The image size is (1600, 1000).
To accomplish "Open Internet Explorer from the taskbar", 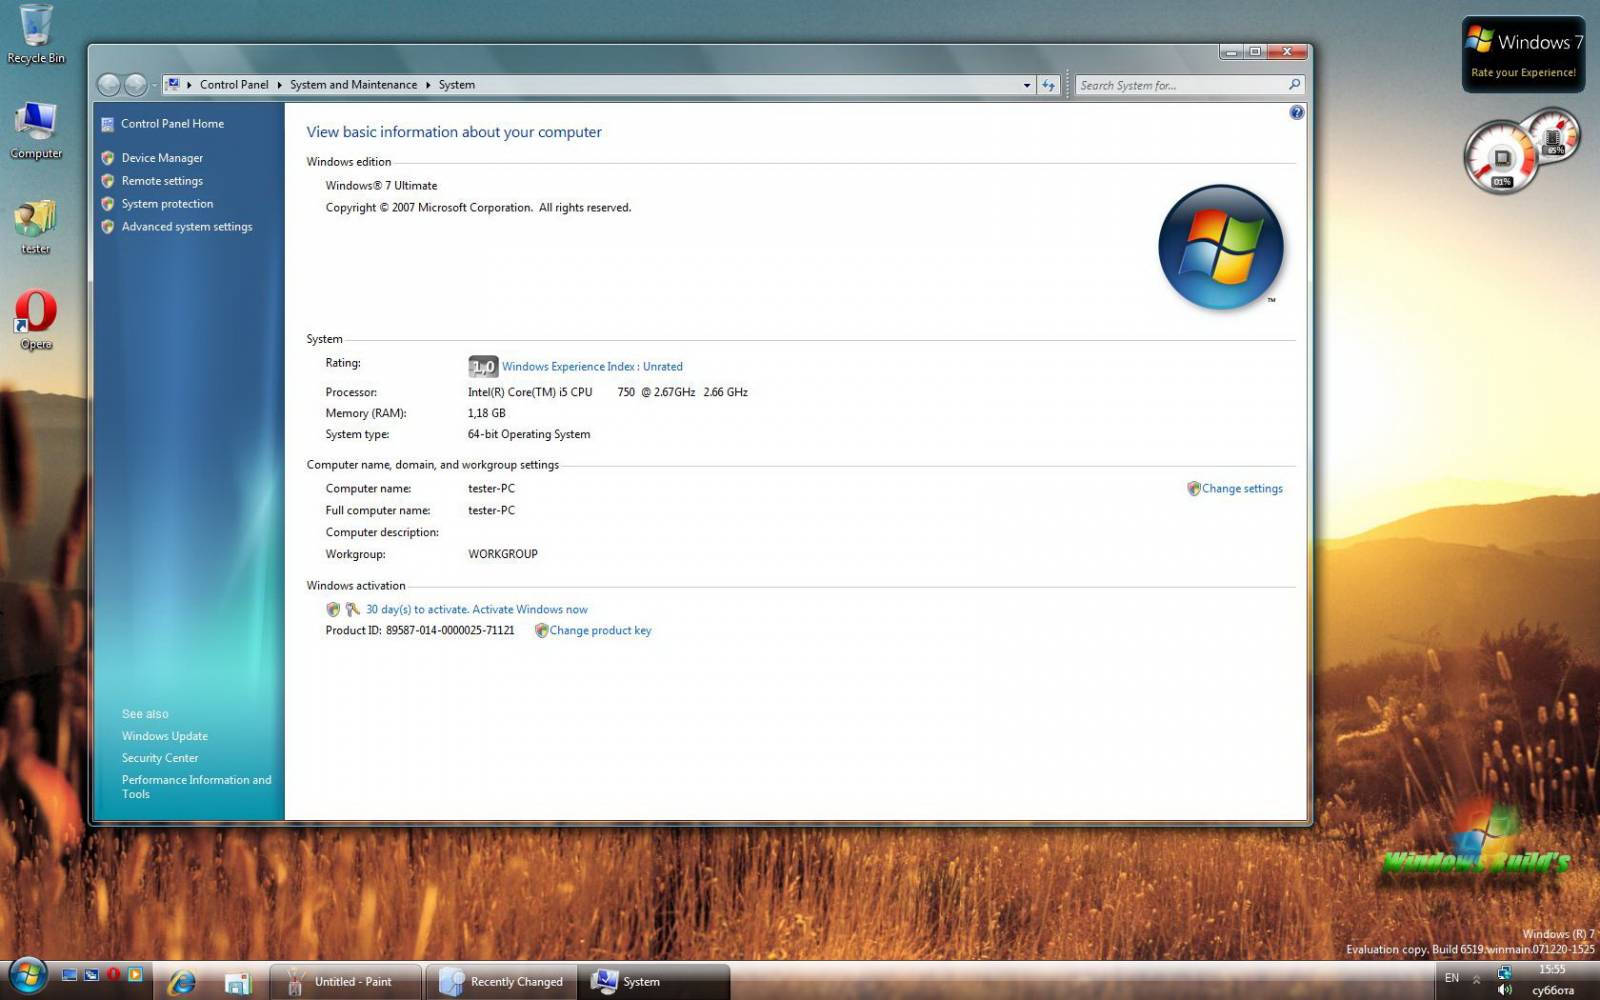I will tap(182, 982).
